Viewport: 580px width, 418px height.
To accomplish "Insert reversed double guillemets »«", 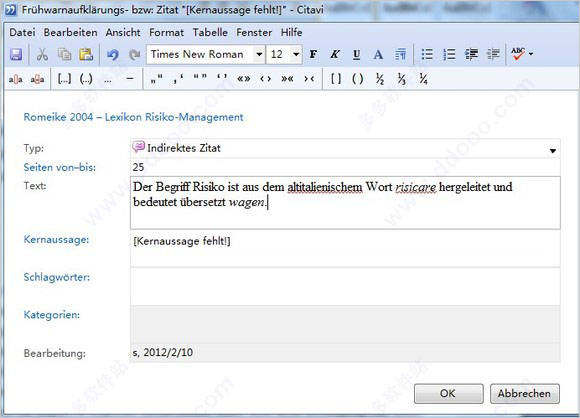I will (287, 79).
